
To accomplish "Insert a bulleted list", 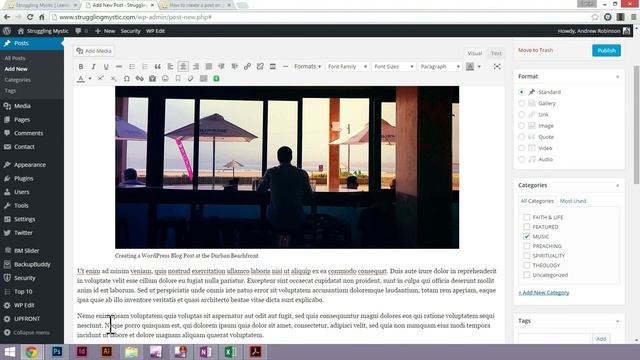I will pos(132,67).
